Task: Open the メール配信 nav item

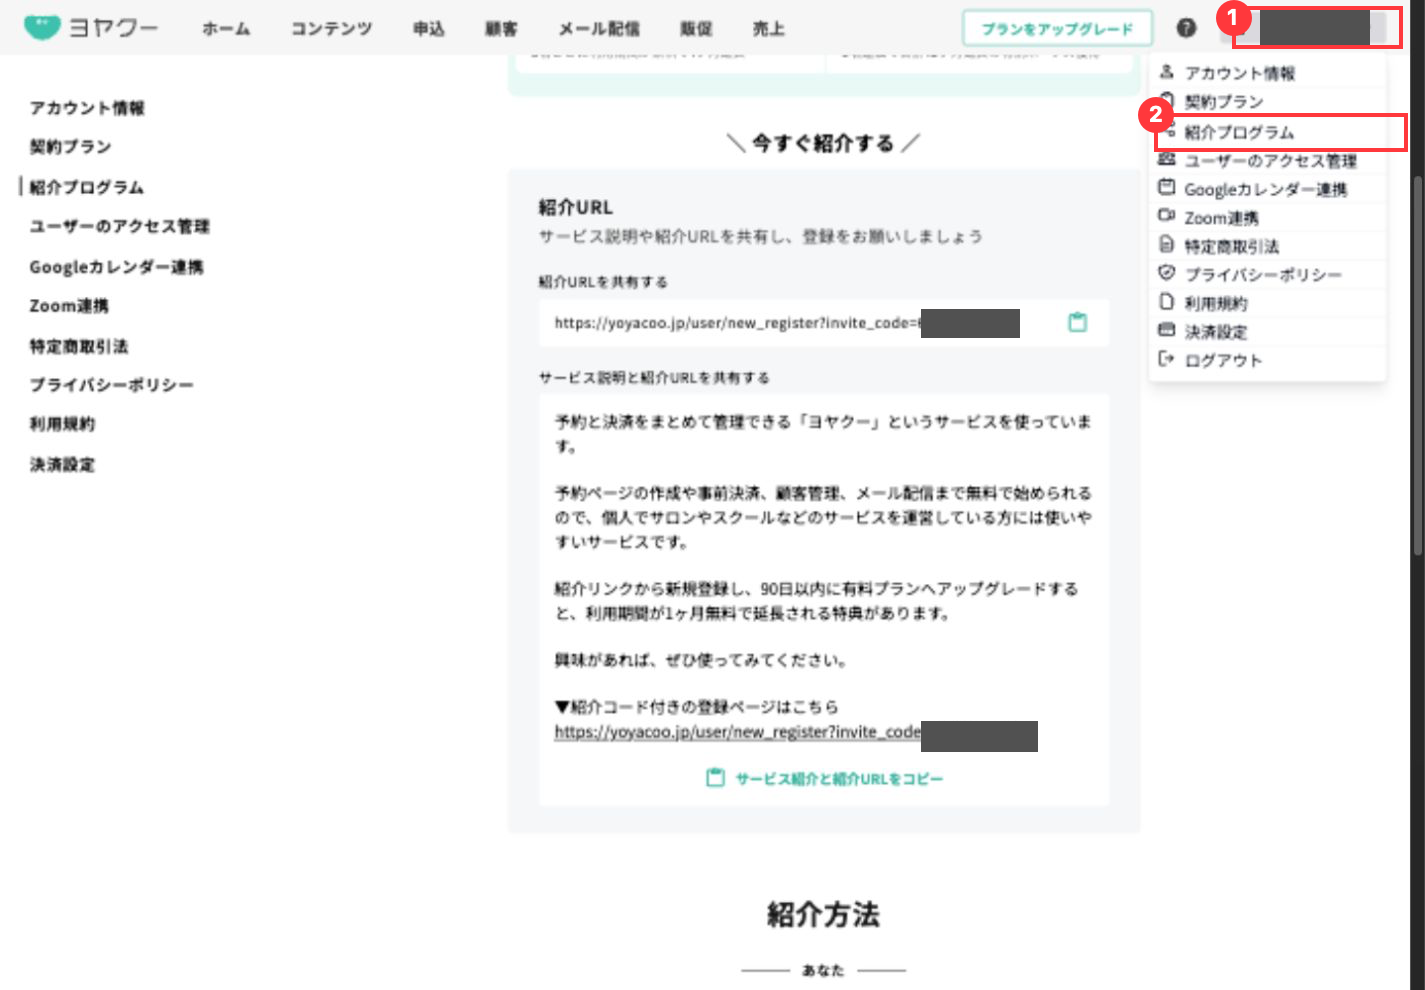Action: coord(599,29)
